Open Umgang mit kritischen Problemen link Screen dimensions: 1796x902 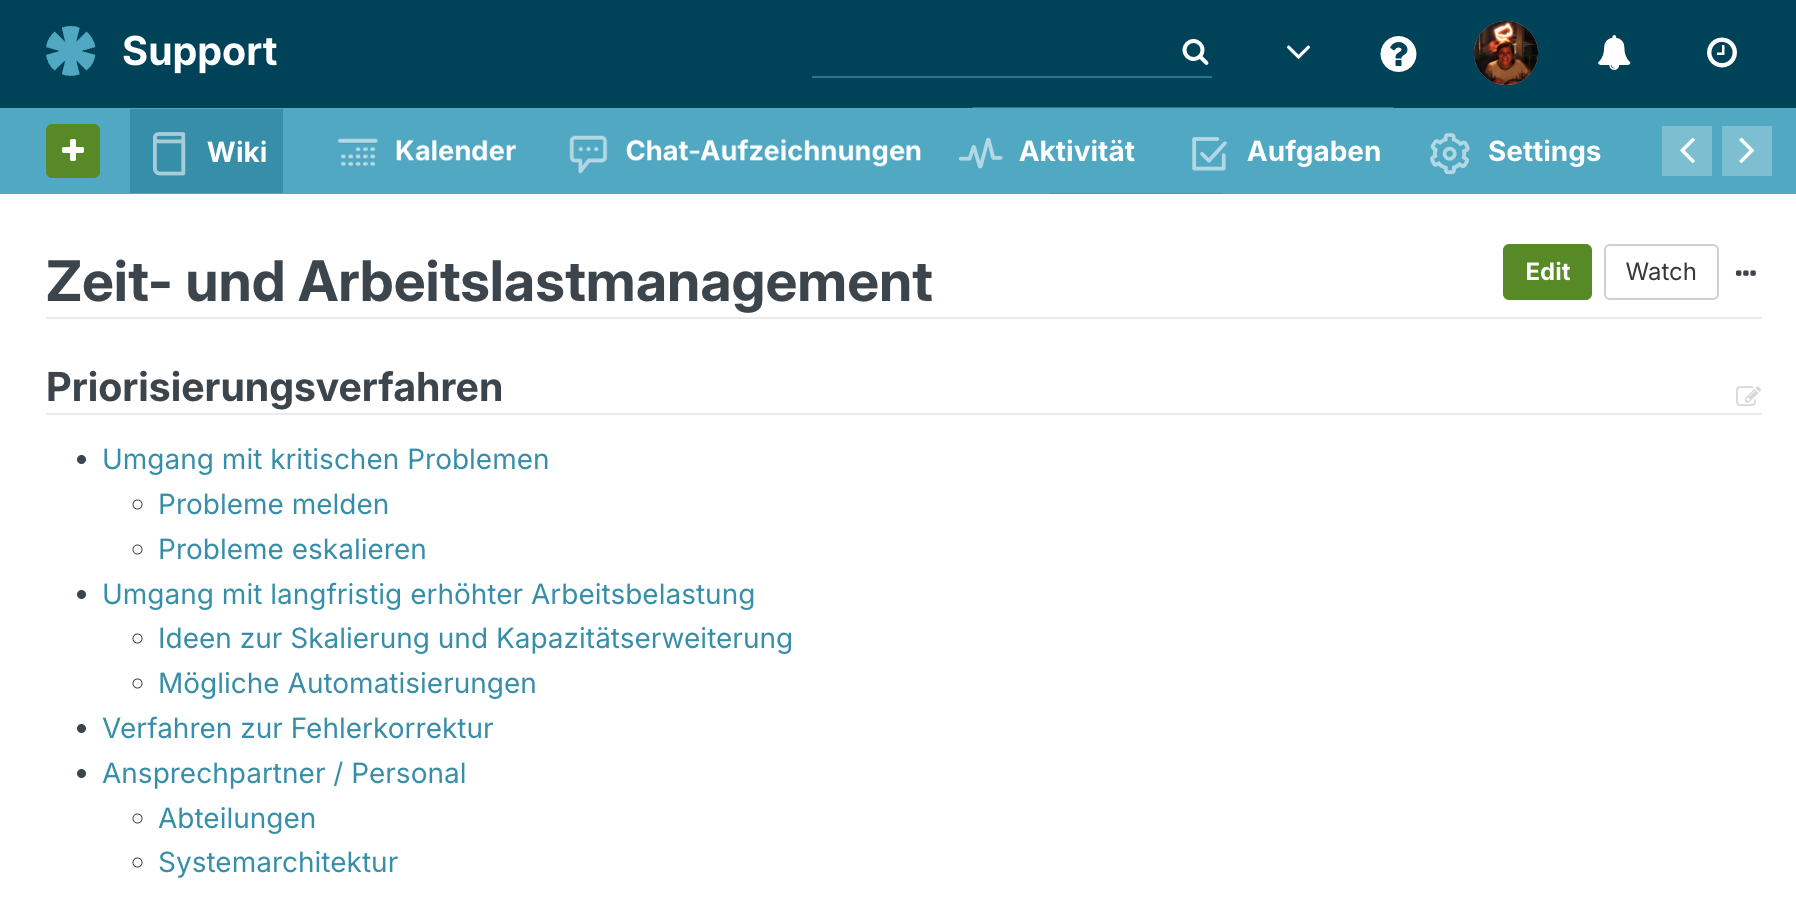[x=326, y=459]
